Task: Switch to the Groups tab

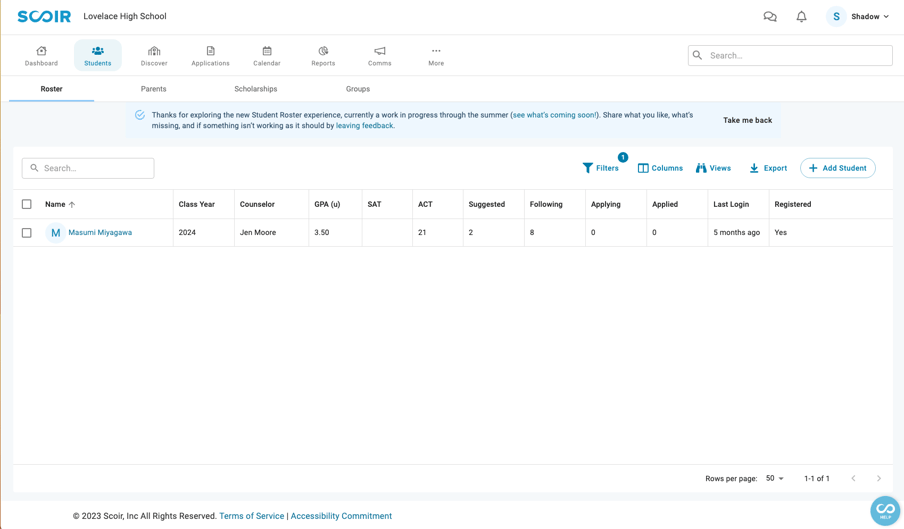Action: pos(357,89)
